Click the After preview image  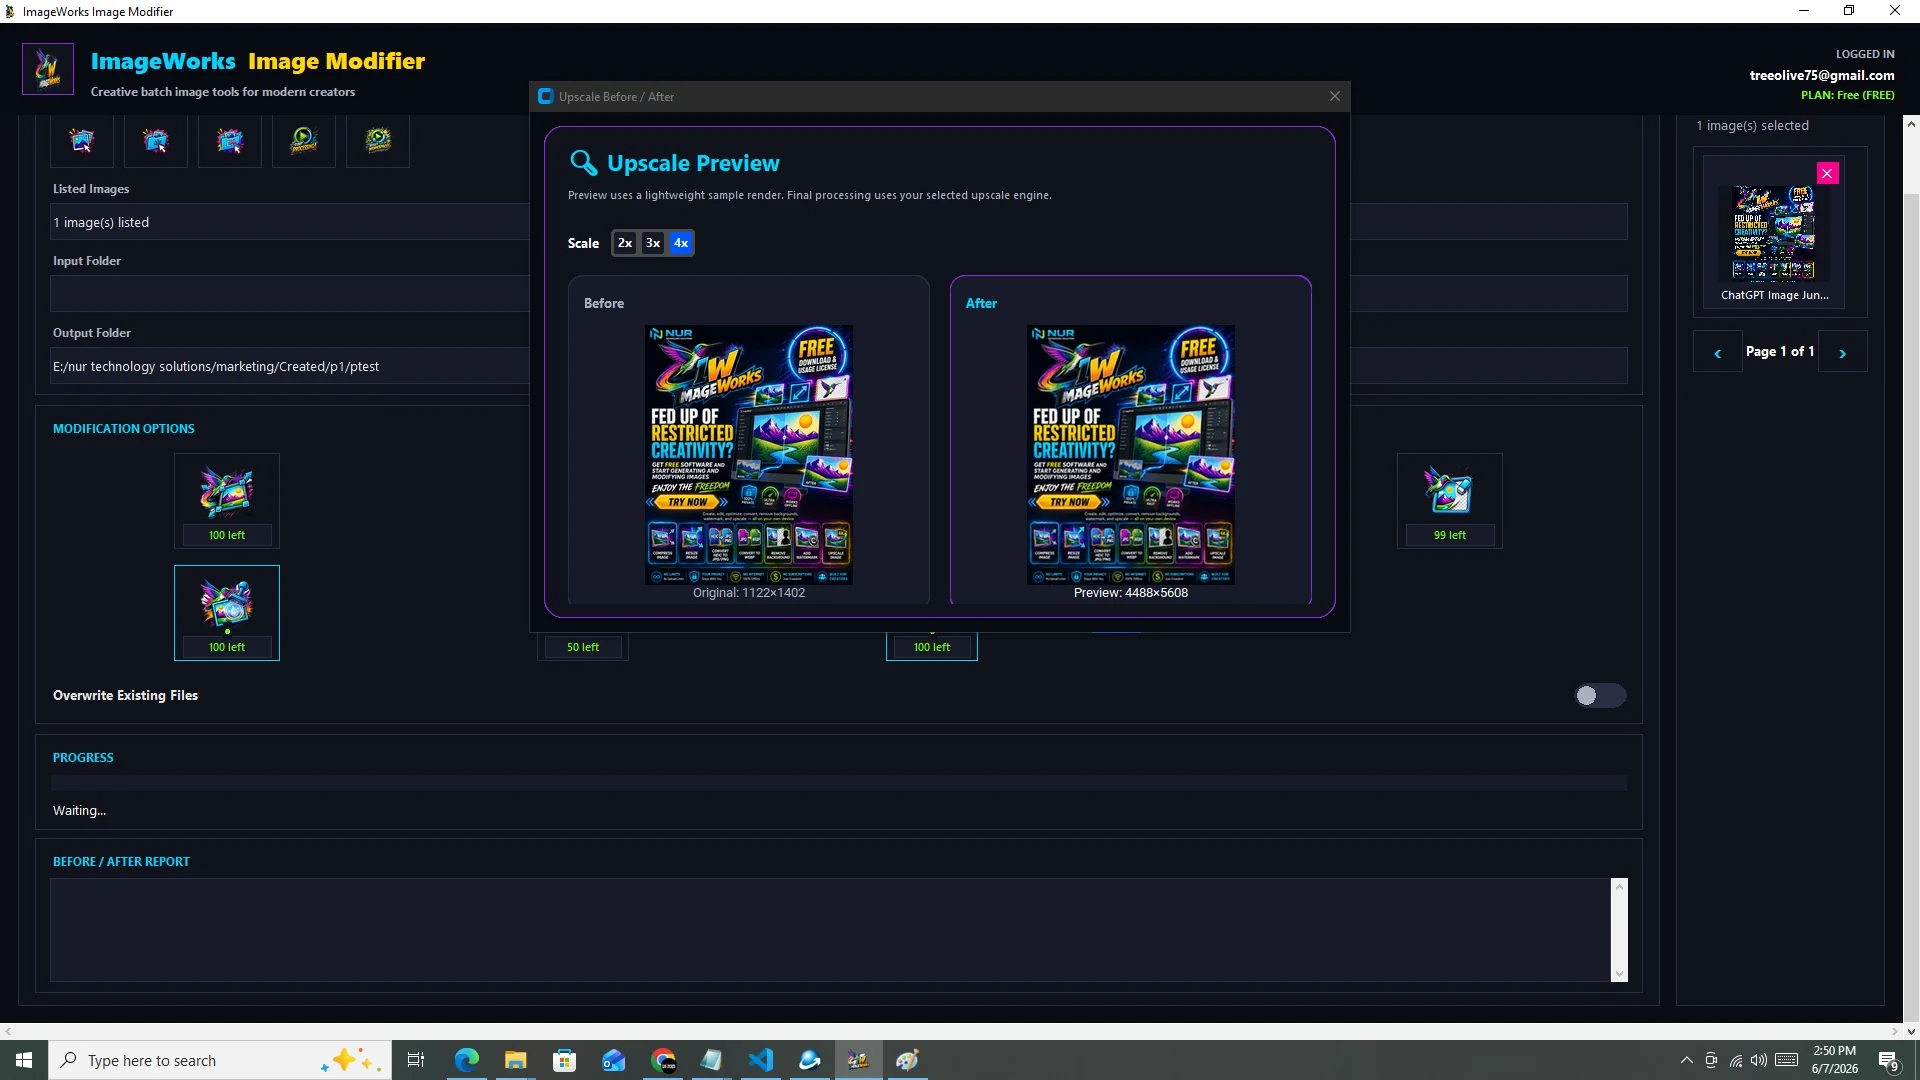[x=1131, y=454]
